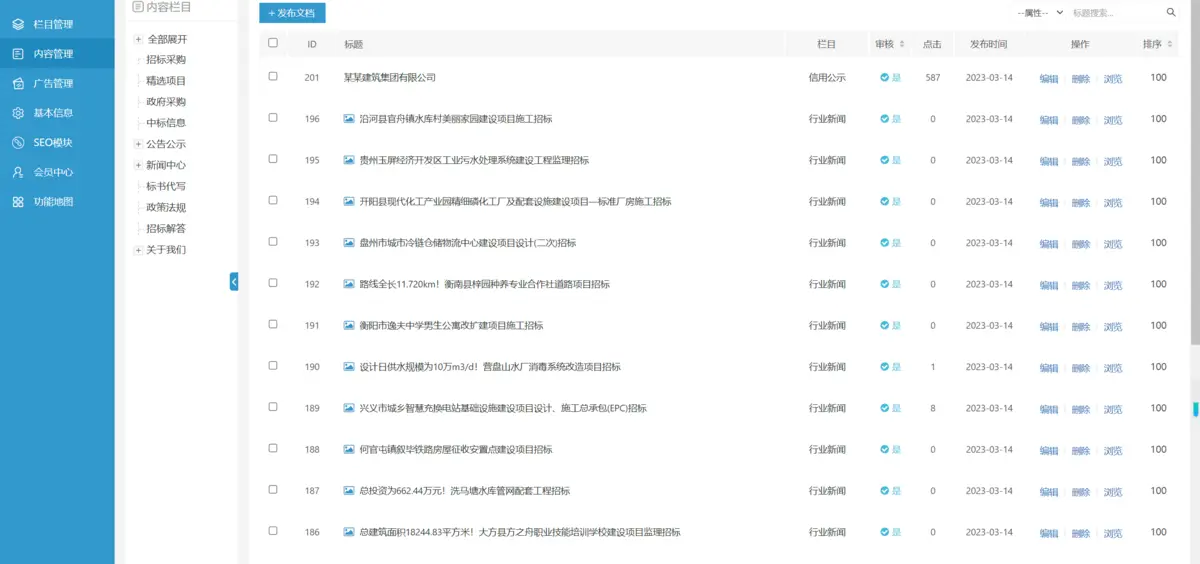Click image icon of article 191
The height and width of the screenshot is (564, 1200).
(349, 325)
